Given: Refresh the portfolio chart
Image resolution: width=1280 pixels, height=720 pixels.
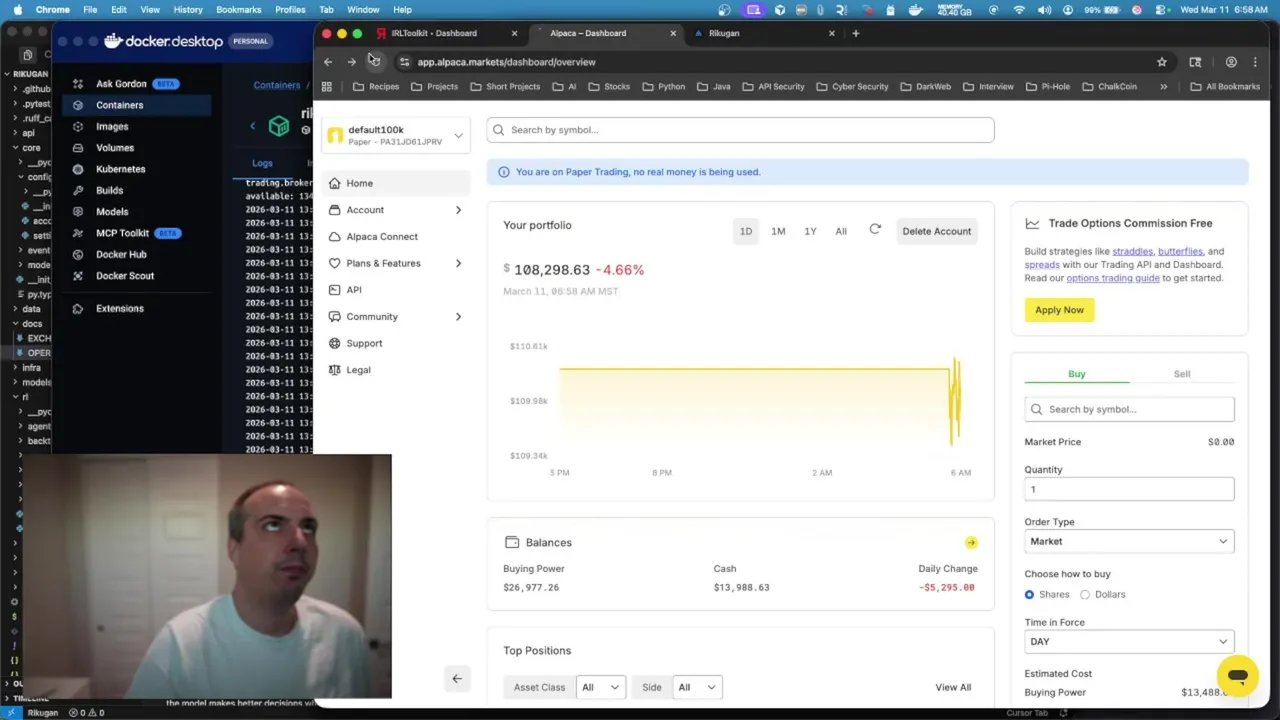Looking at the screenshot, I should click(x=875, y=230).
